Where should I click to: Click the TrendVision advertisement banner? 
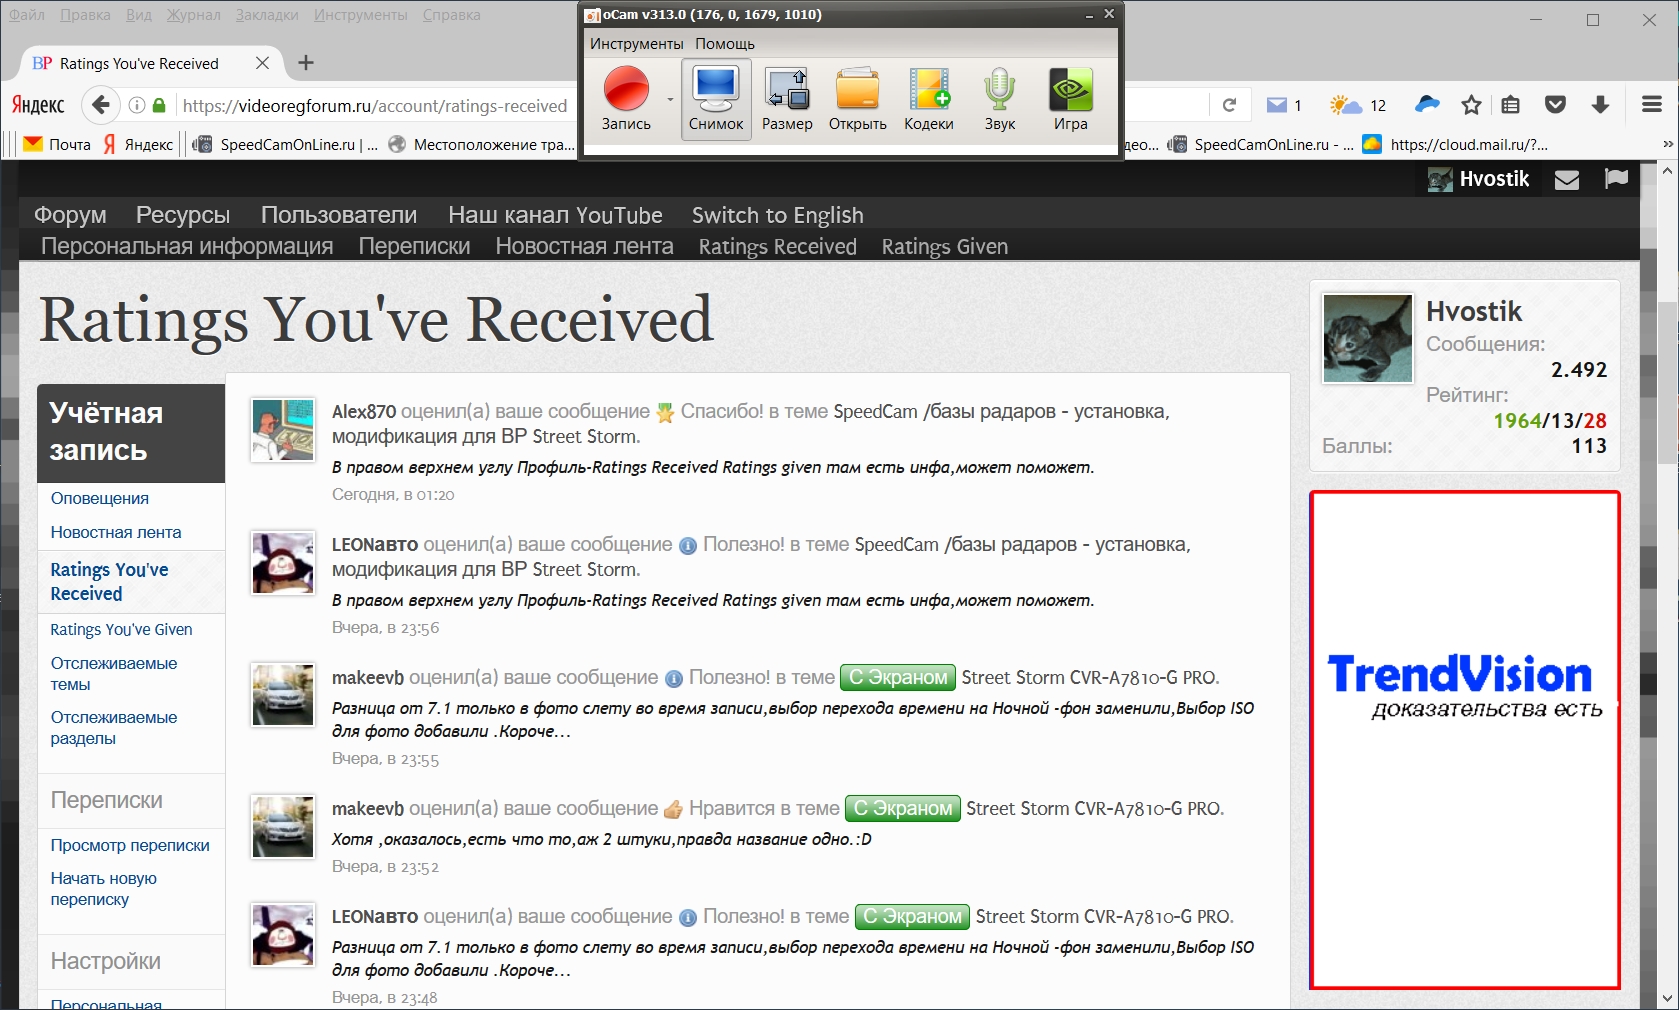point(1464,740)
